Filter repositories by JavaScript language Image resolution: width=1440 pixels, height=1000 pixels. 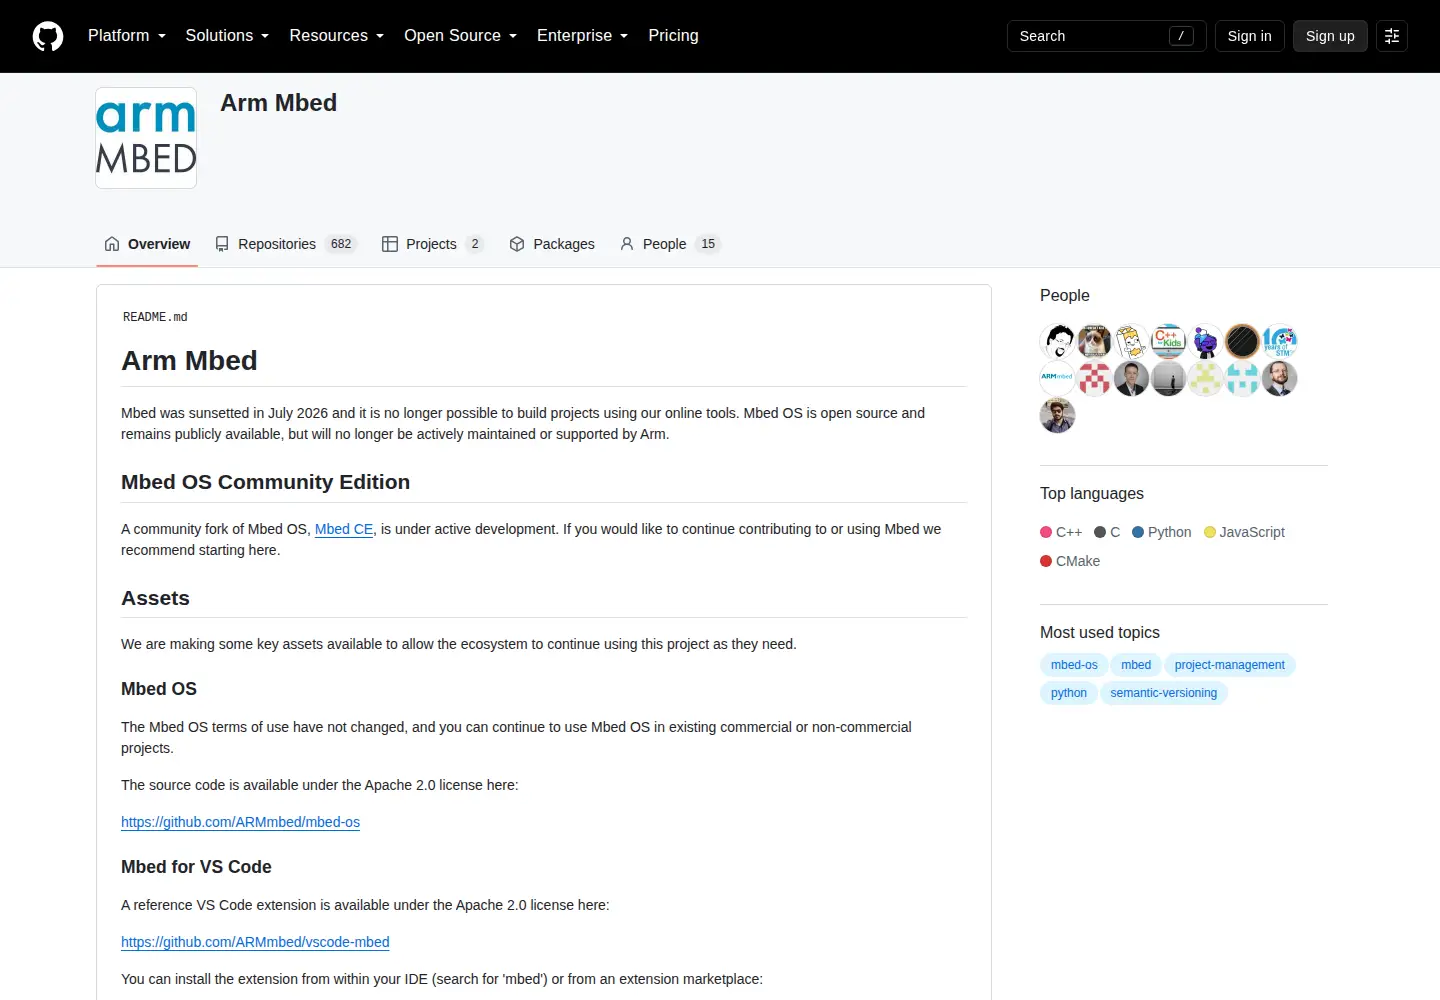pyautogui.click(x=1244, y=532)
